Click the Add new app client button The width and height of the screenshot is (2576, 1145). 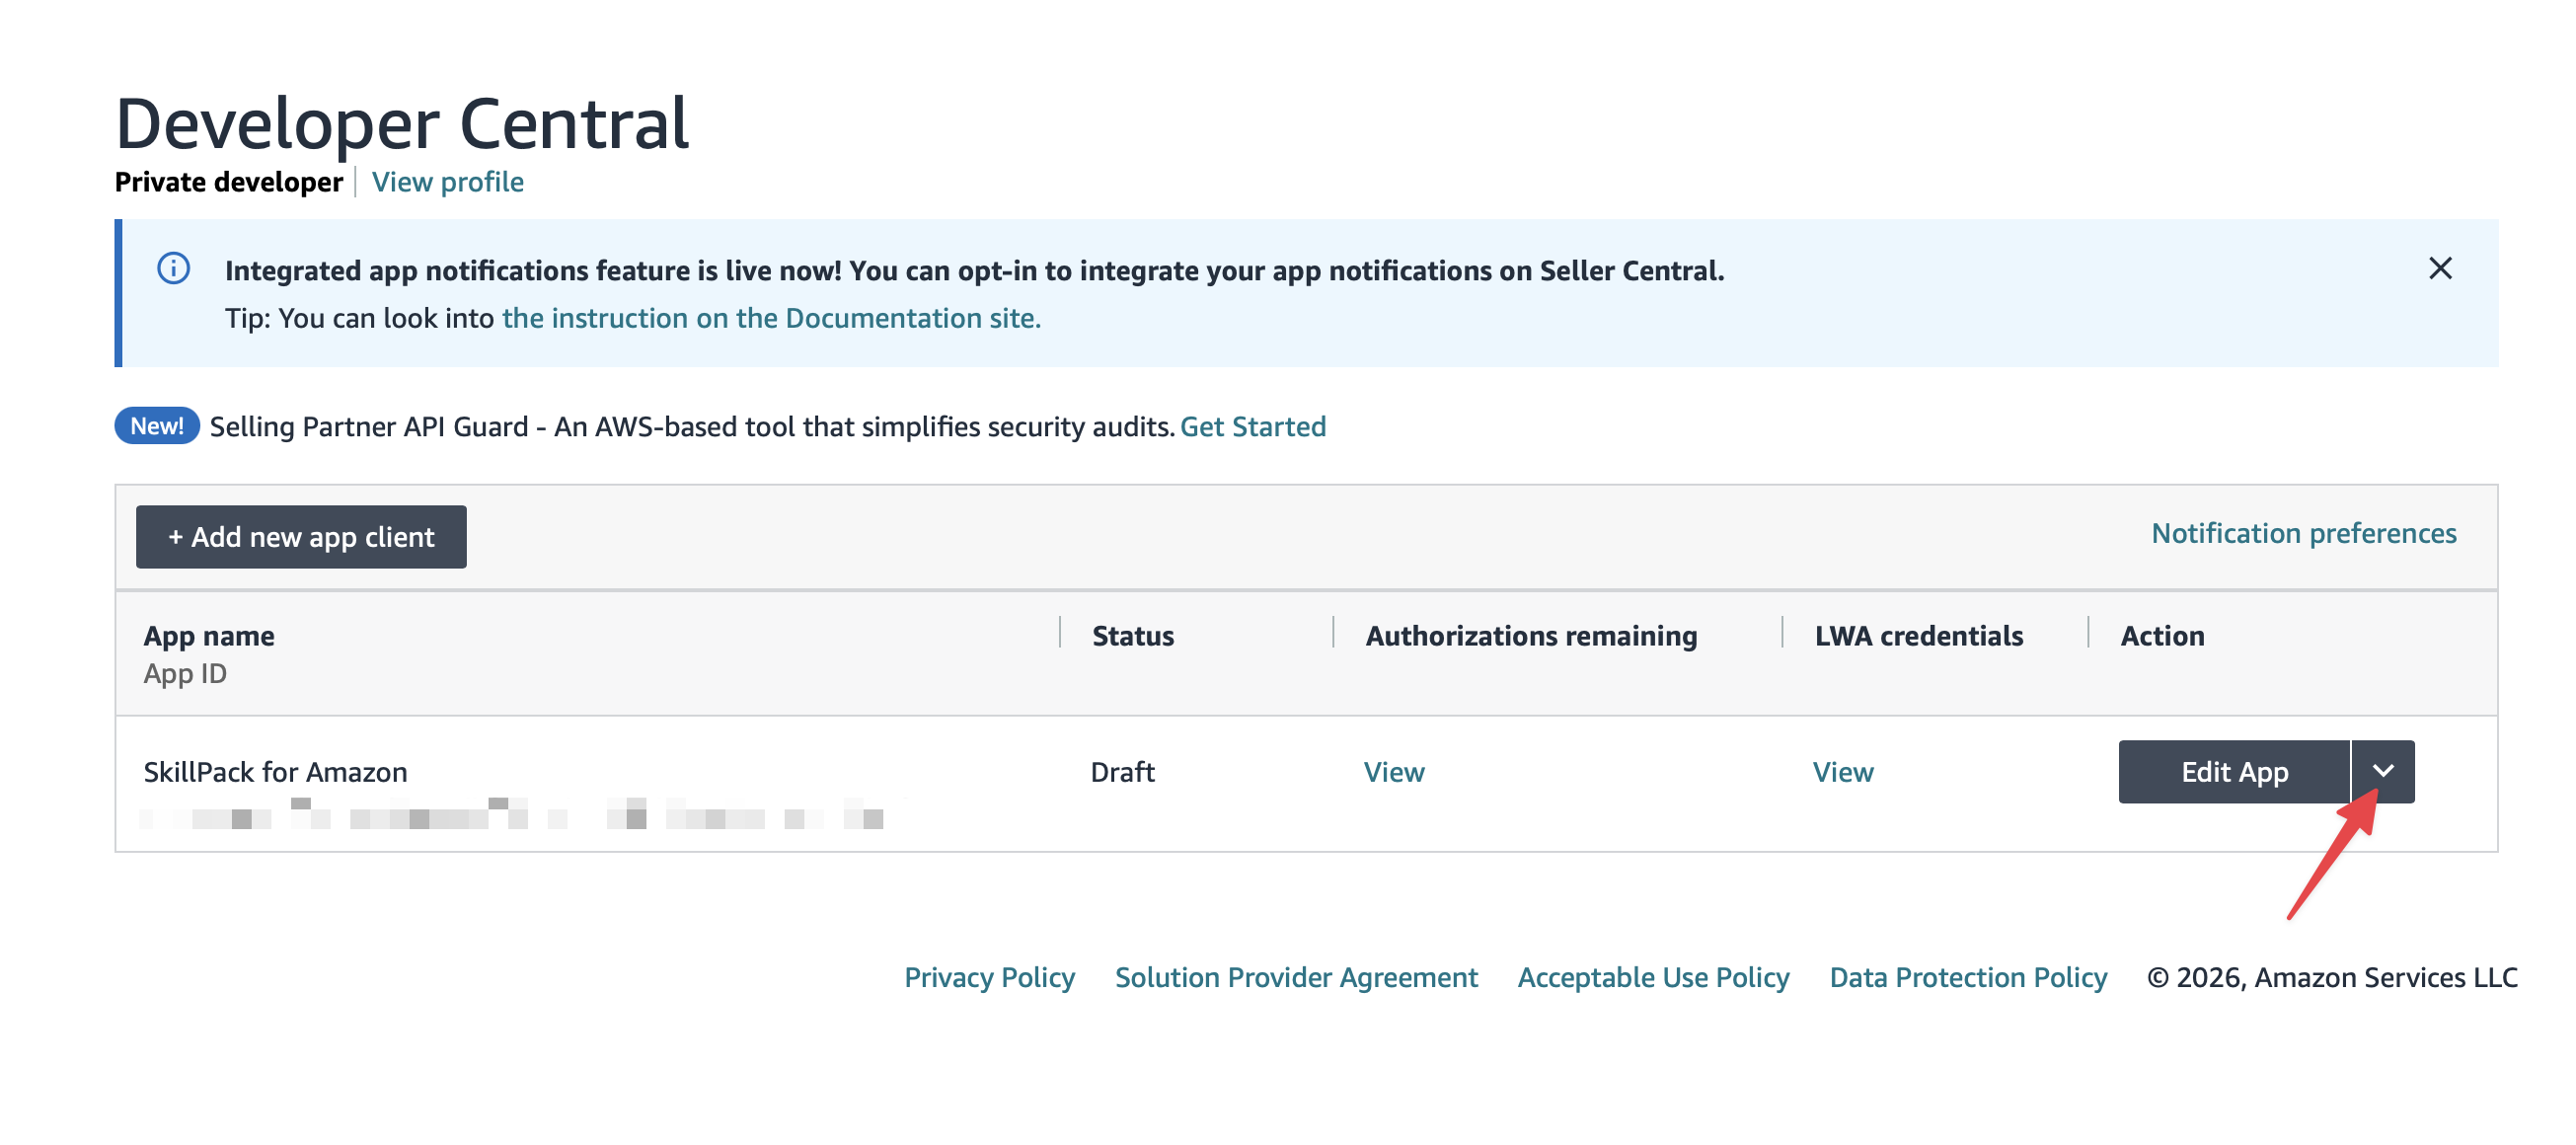tap(301, 537)
